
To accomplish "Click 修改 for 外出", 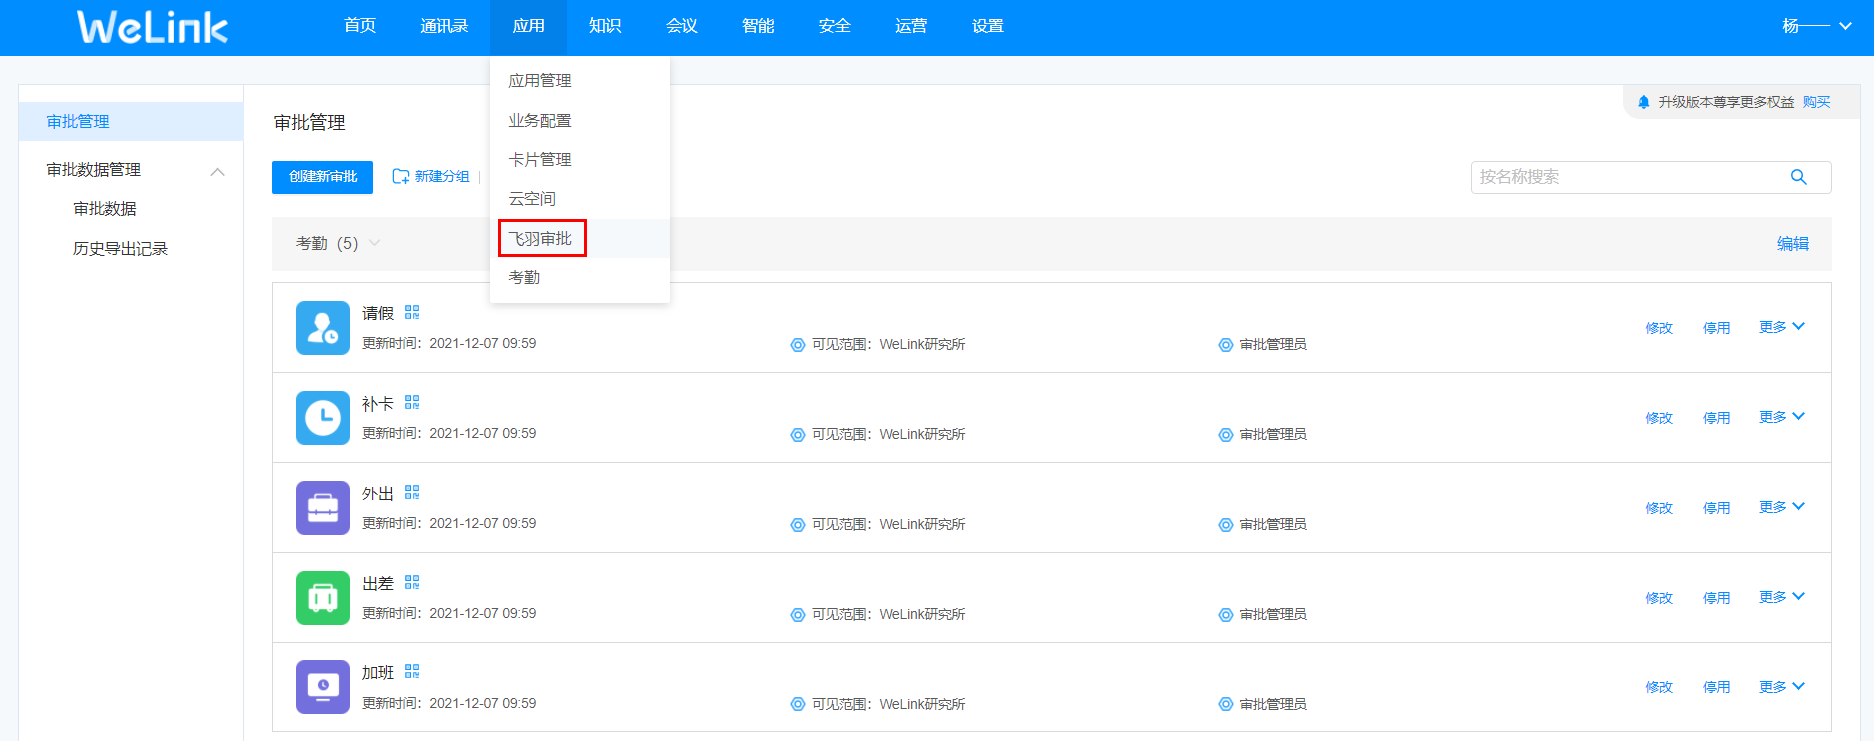I will (1659, 508).
